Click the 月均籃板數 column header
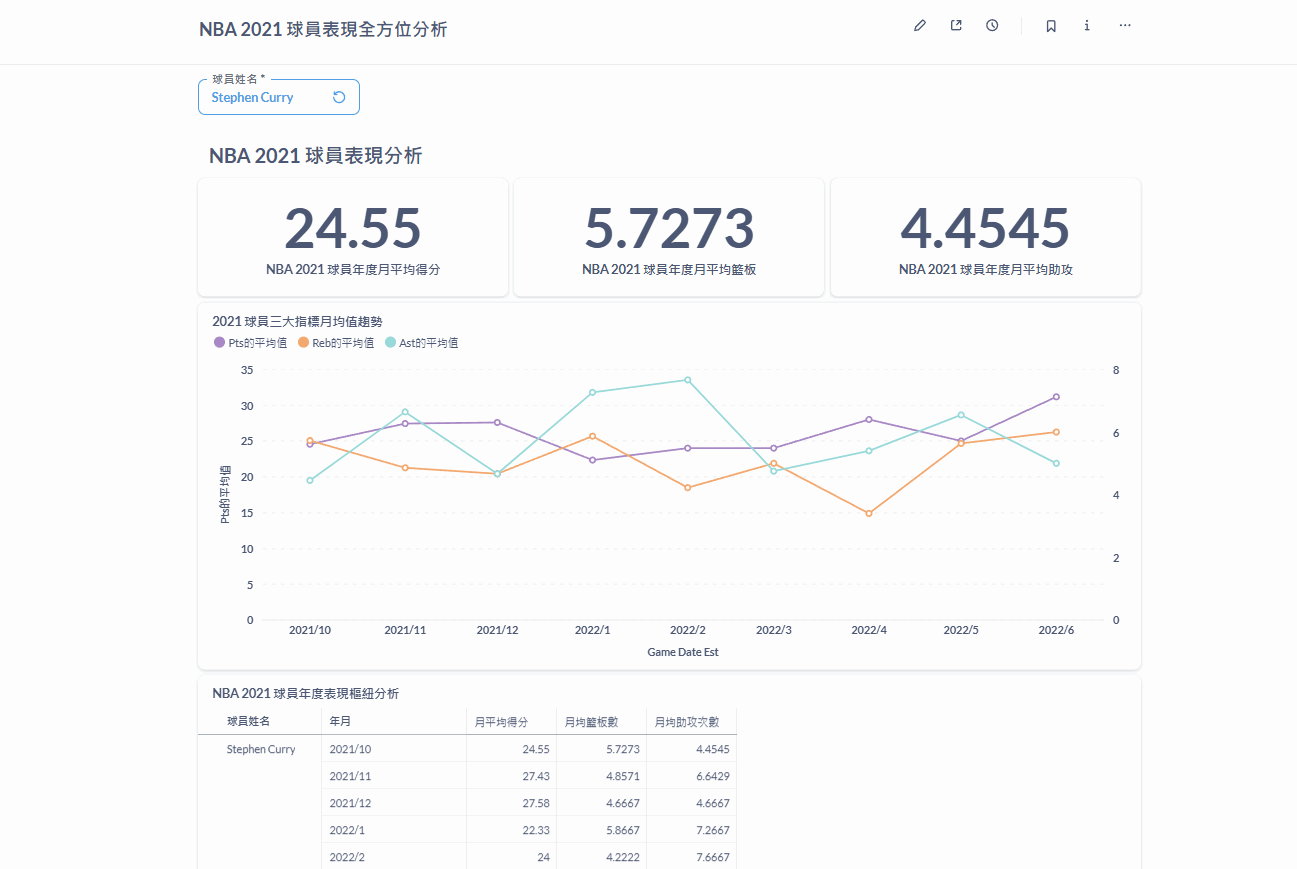Screen dimensions: 1297x869 click(x=591, y=721)
